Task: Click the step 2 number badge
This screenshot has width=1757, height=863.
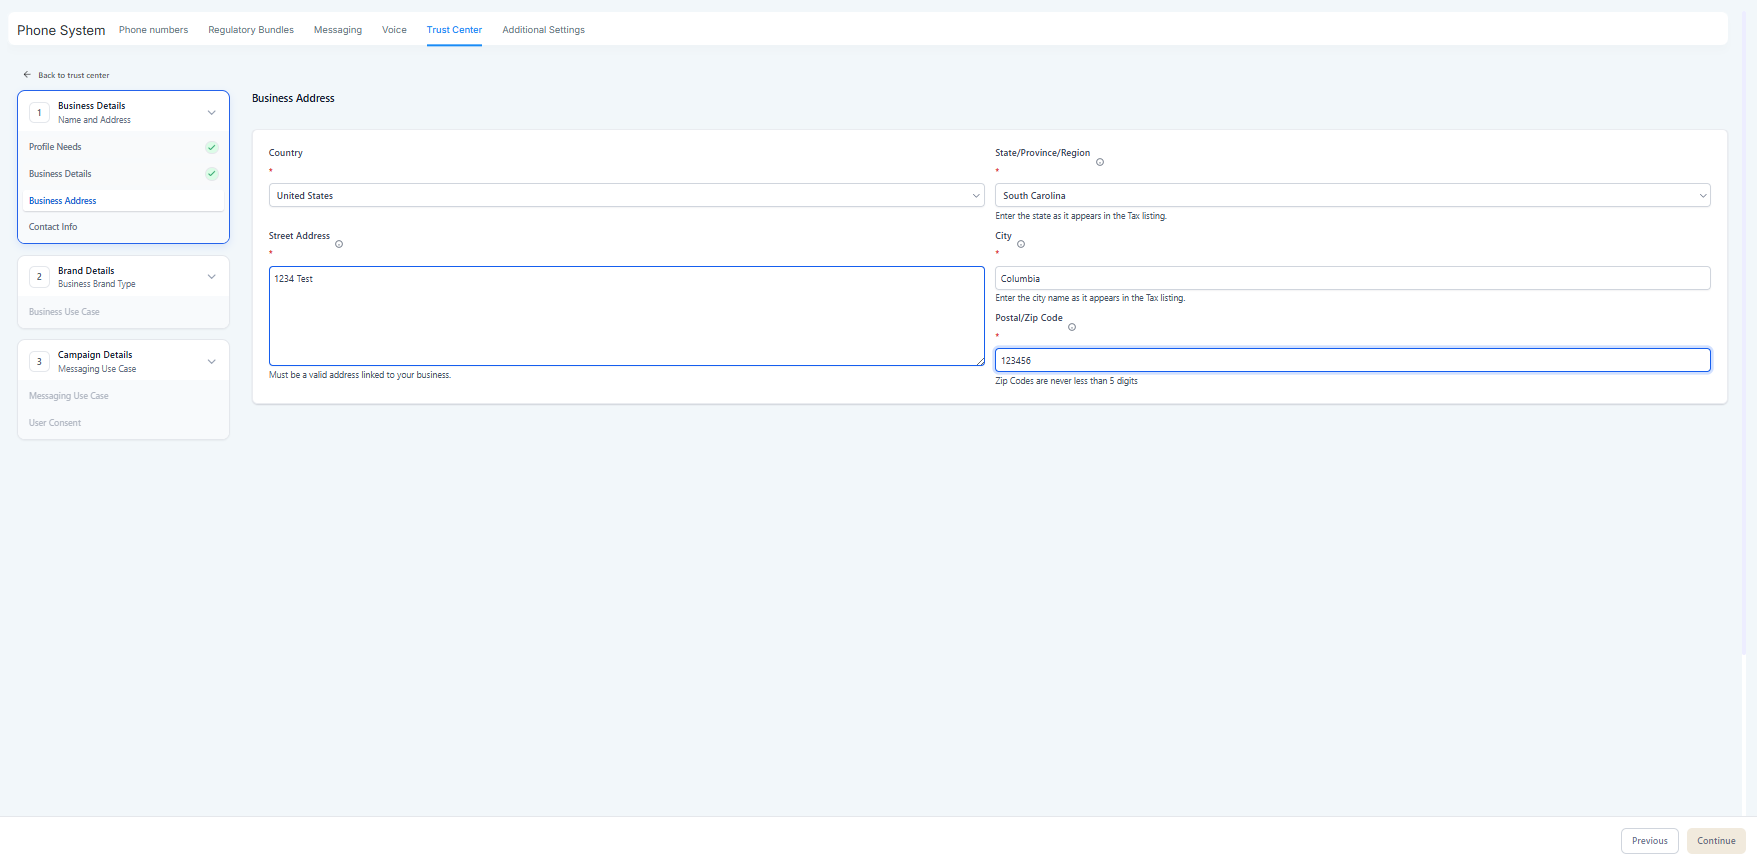Action: 39,277
